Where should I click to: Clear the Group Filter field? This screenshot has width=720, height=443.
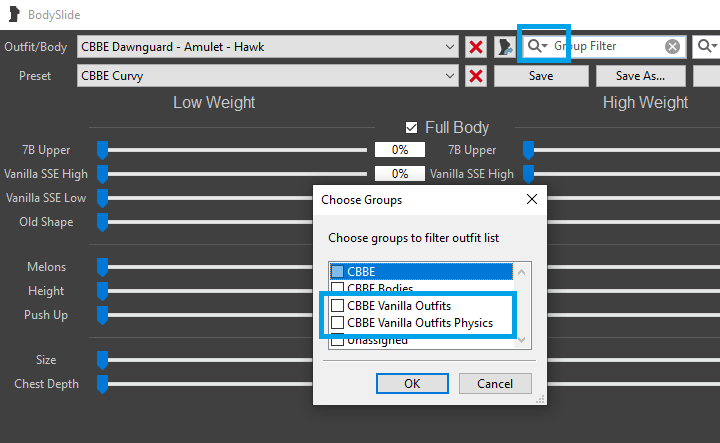(672, 46)
